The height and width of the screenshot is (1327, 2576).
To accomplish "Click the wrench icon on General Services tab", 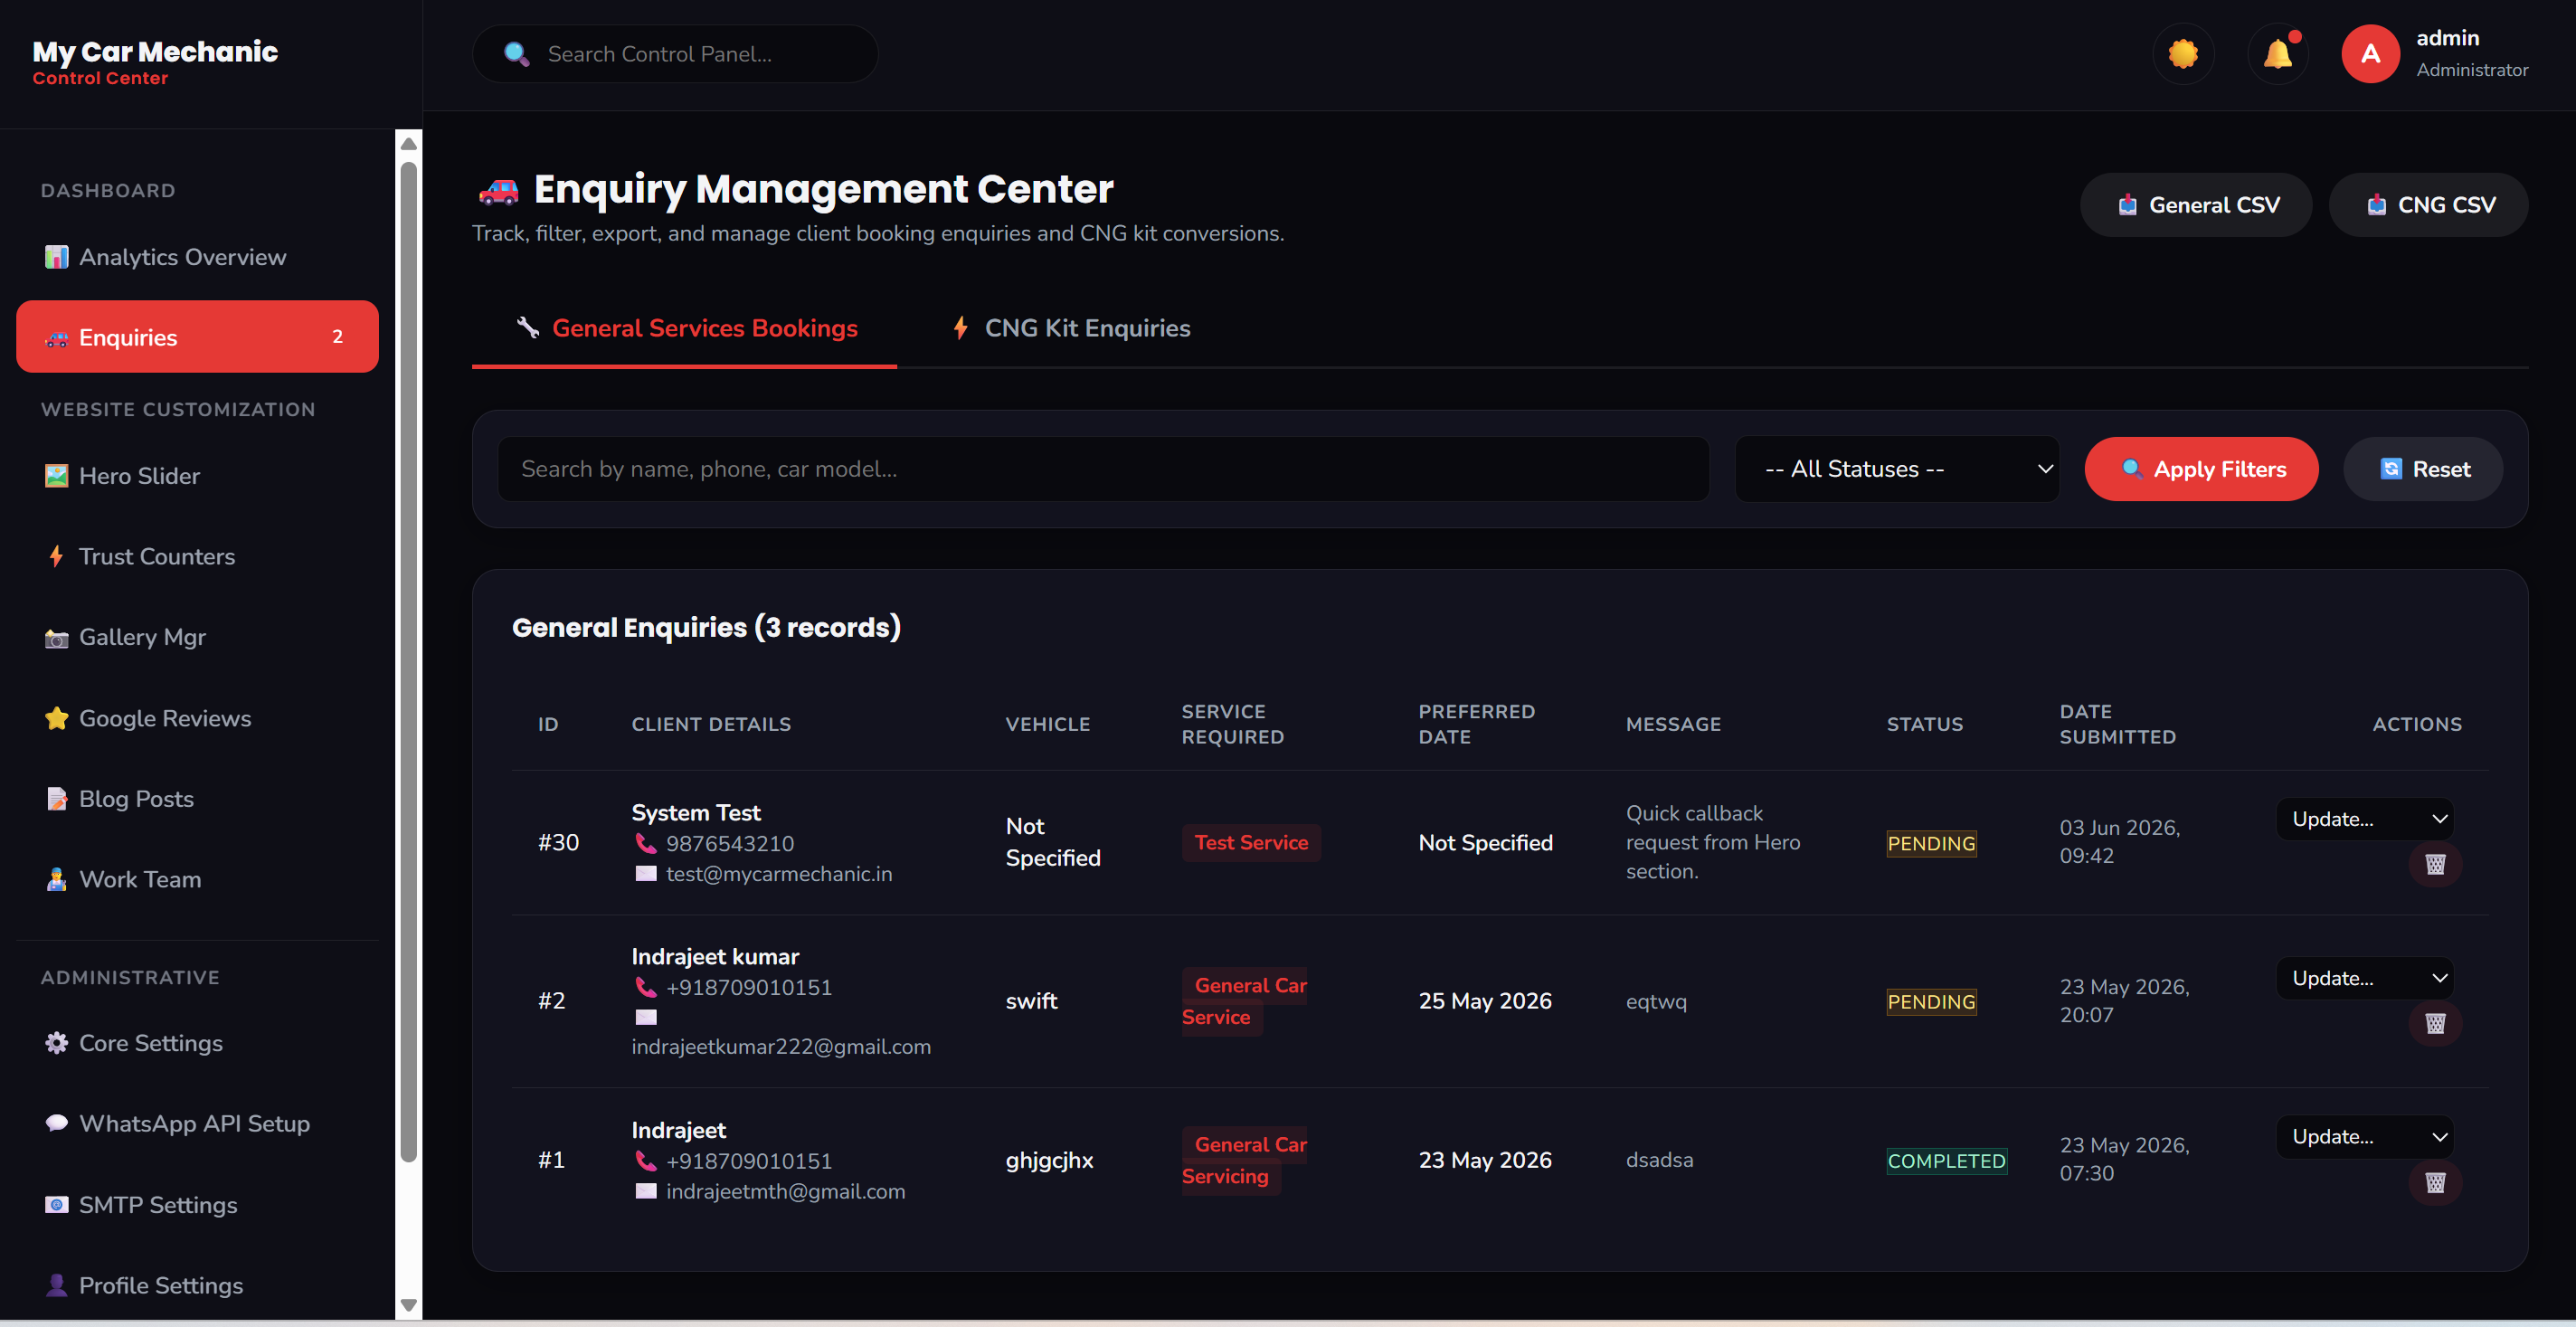I will [x=527, y=328].
